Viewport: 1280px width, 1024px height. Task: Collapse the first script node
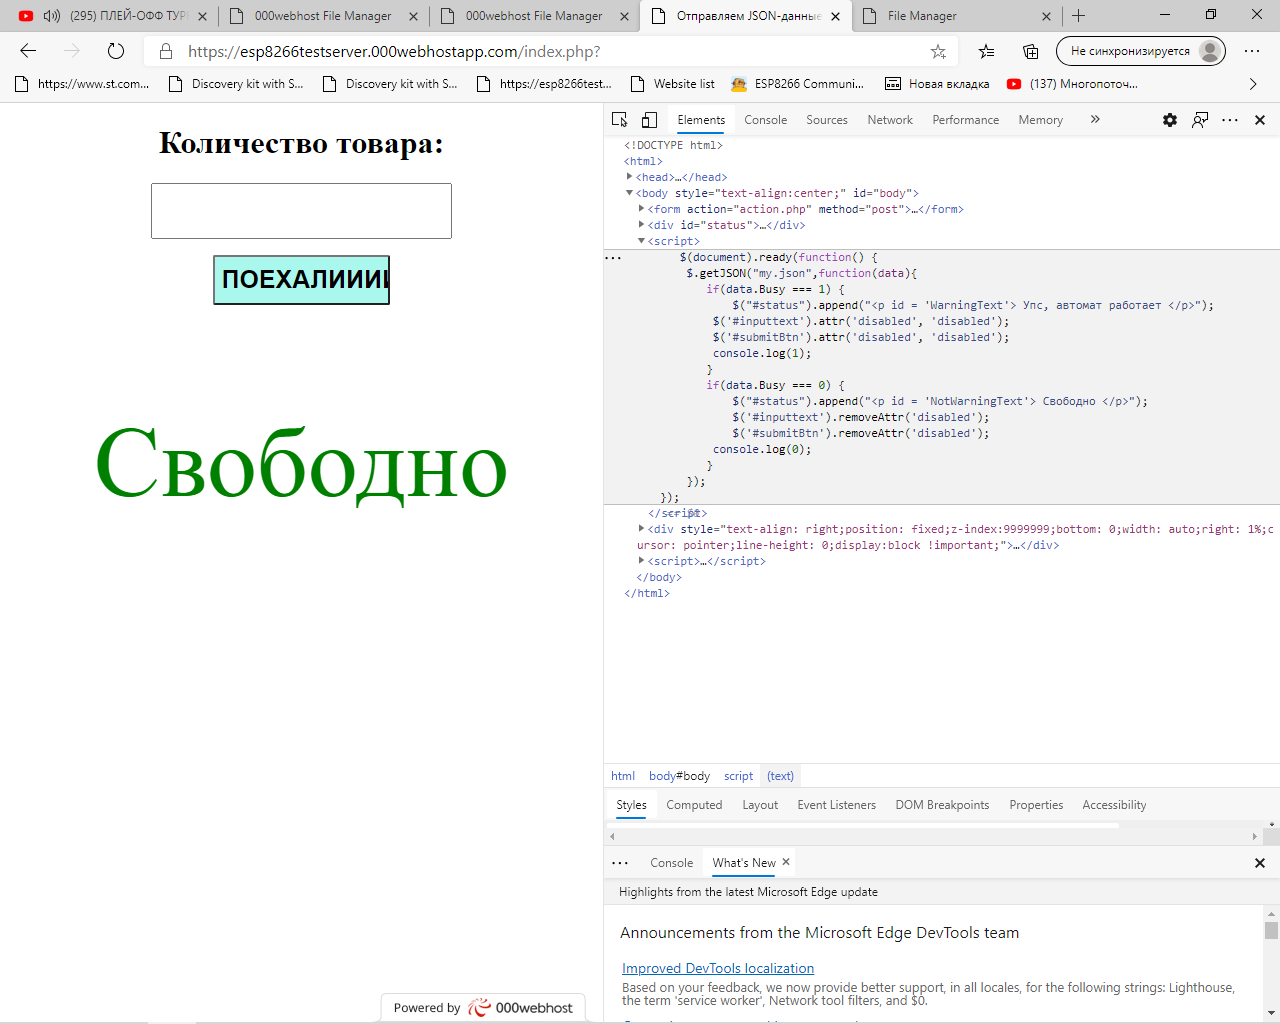click(641, 241)
